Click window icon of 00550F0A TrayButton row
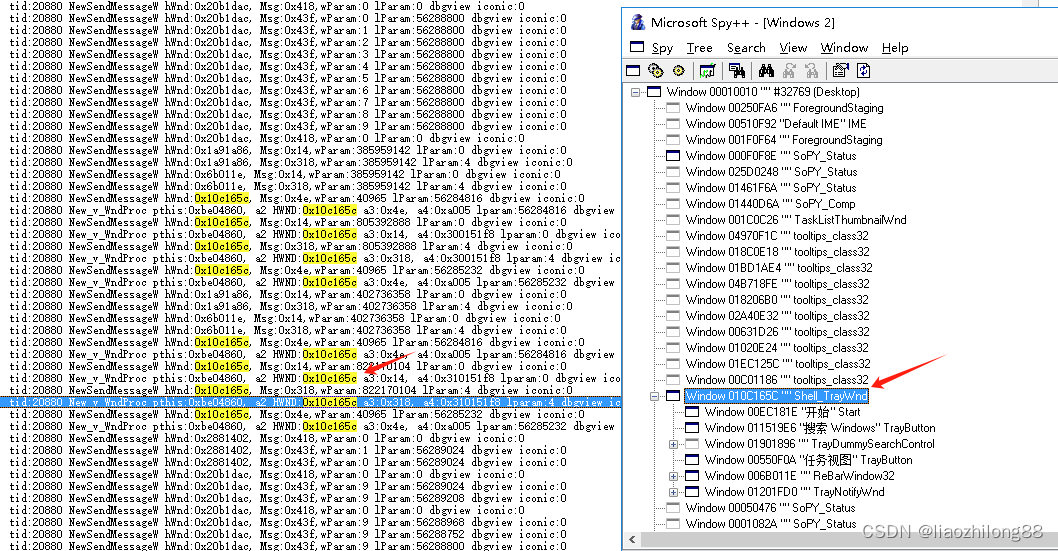Image resolution: width=1058 pixels, height=551 pixels. [692, 460]
